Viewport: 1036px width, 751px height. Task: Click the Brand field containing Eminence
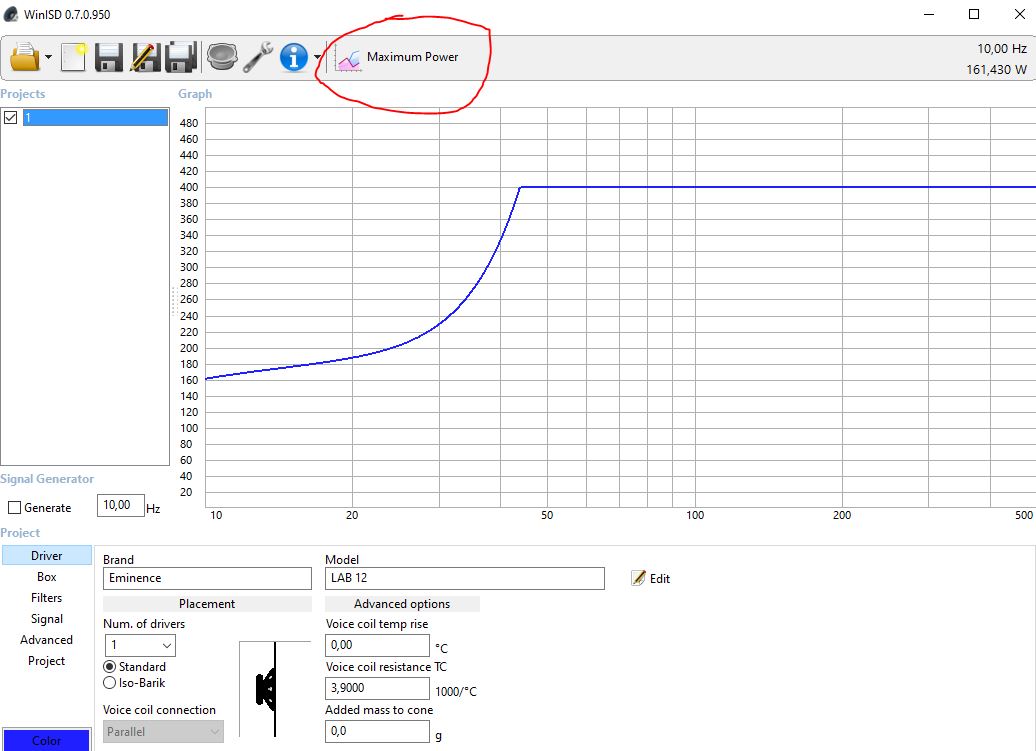click(207, 579)
